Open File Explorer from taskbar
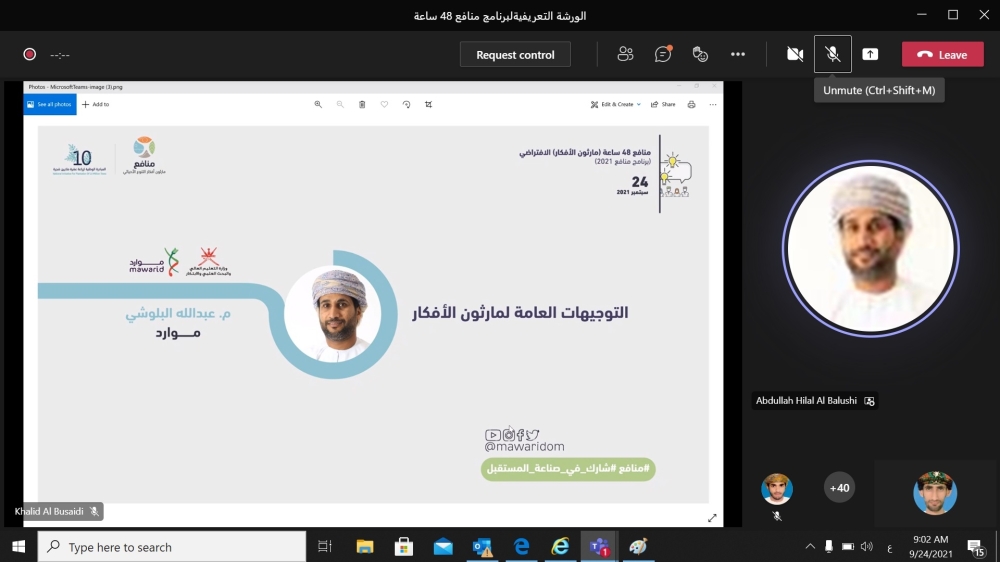The width and height of the screenshot is (1000, 562). coord(365,547)
